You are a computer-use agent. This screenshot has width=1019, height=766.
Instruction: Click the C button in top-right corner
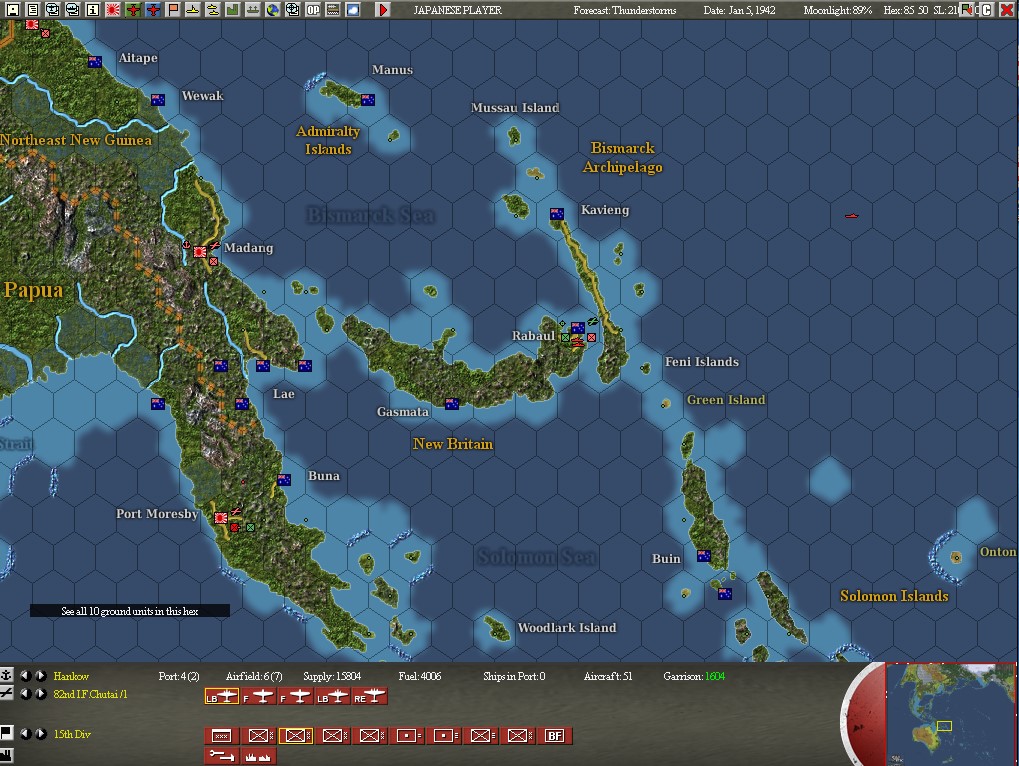point(987,10)
